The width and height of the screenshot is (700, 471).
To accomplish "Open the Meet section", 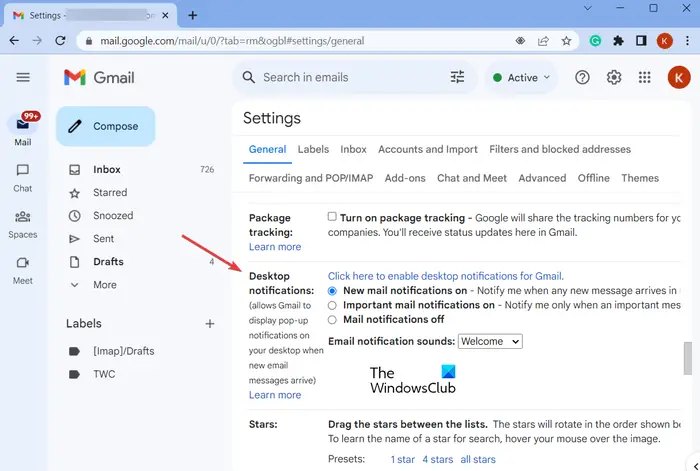I will click(22, 271).
